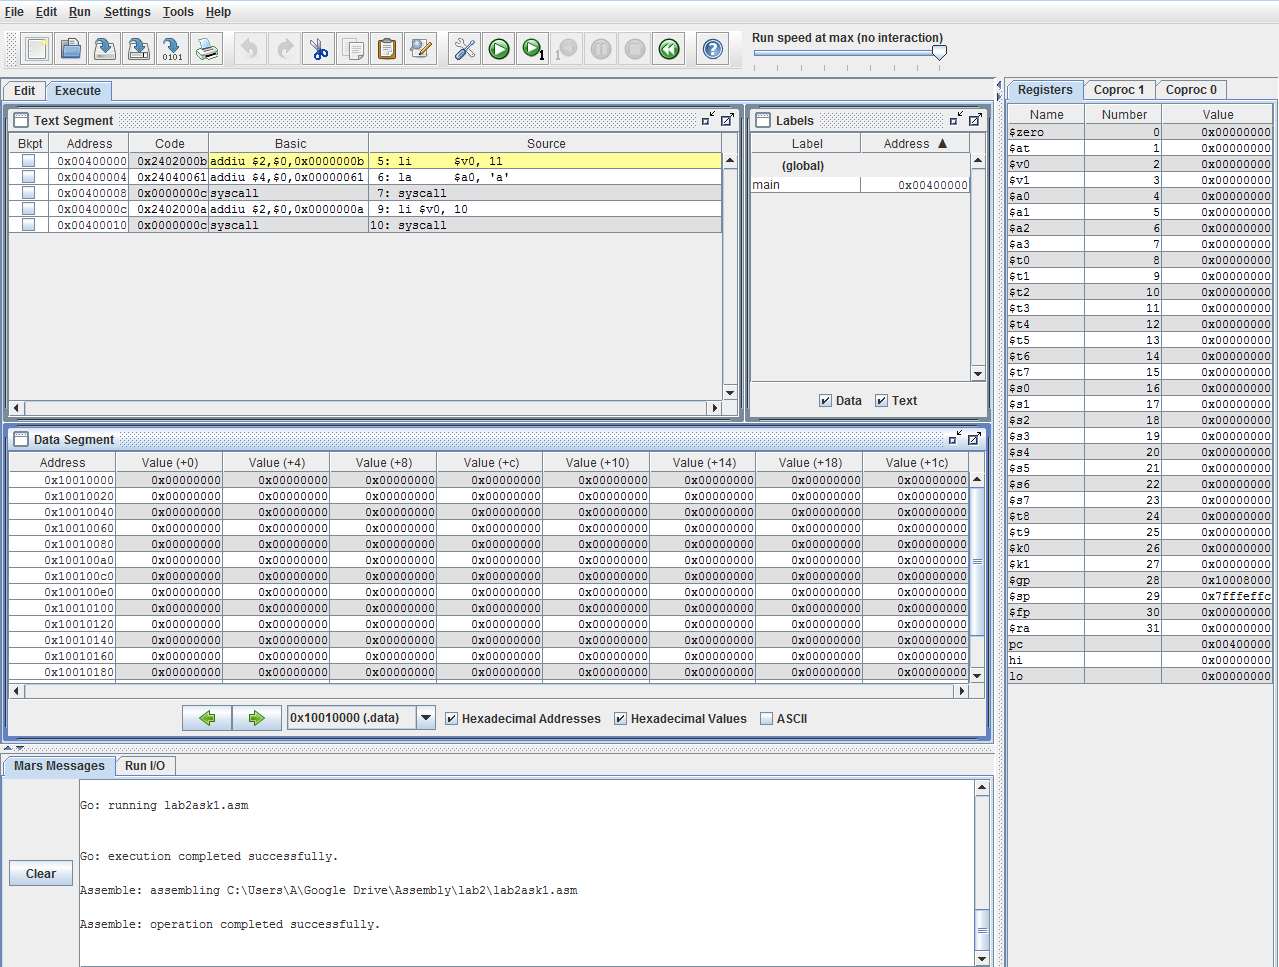
Task: Open the Settings menu
Action: (x=127, y=12)
